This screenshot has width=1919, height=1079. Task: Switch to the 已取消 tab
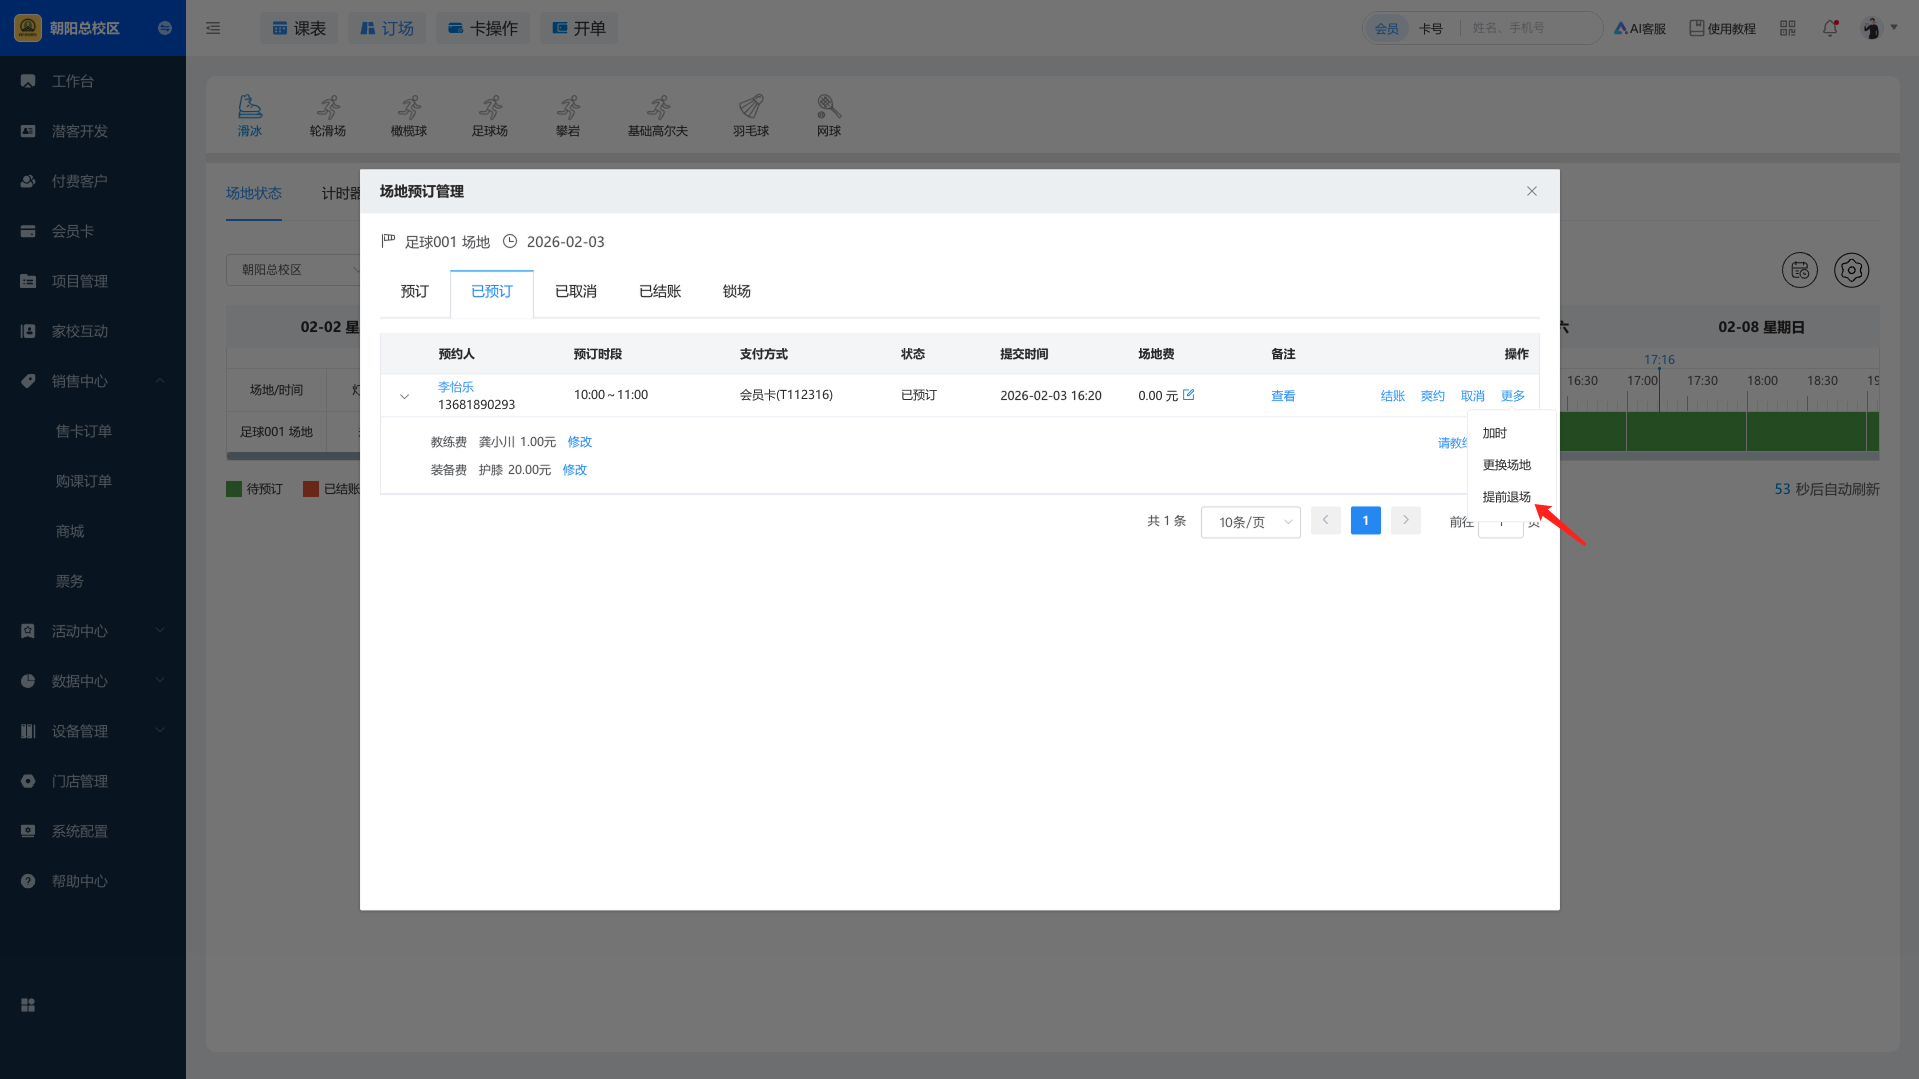tap(575, 291)
